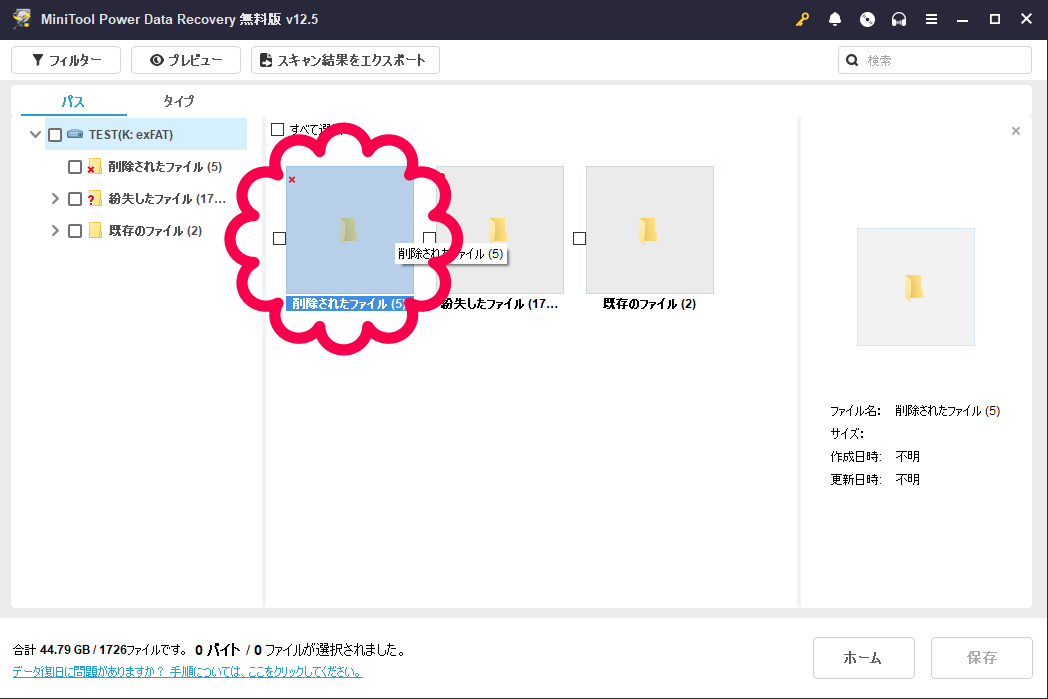Click the 作成日時 不明 row

(x=875, y=456)
